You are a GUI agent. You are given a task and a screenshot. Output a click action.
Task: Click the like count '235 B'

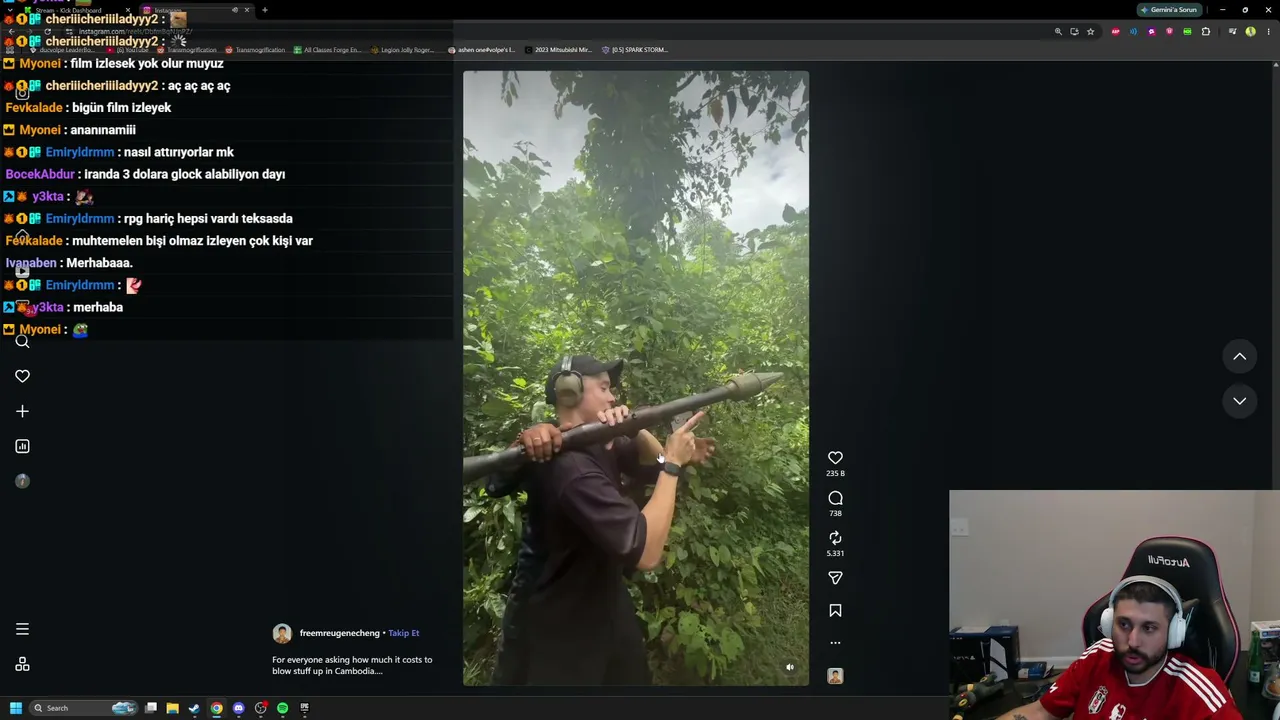[x=835, y=473]
